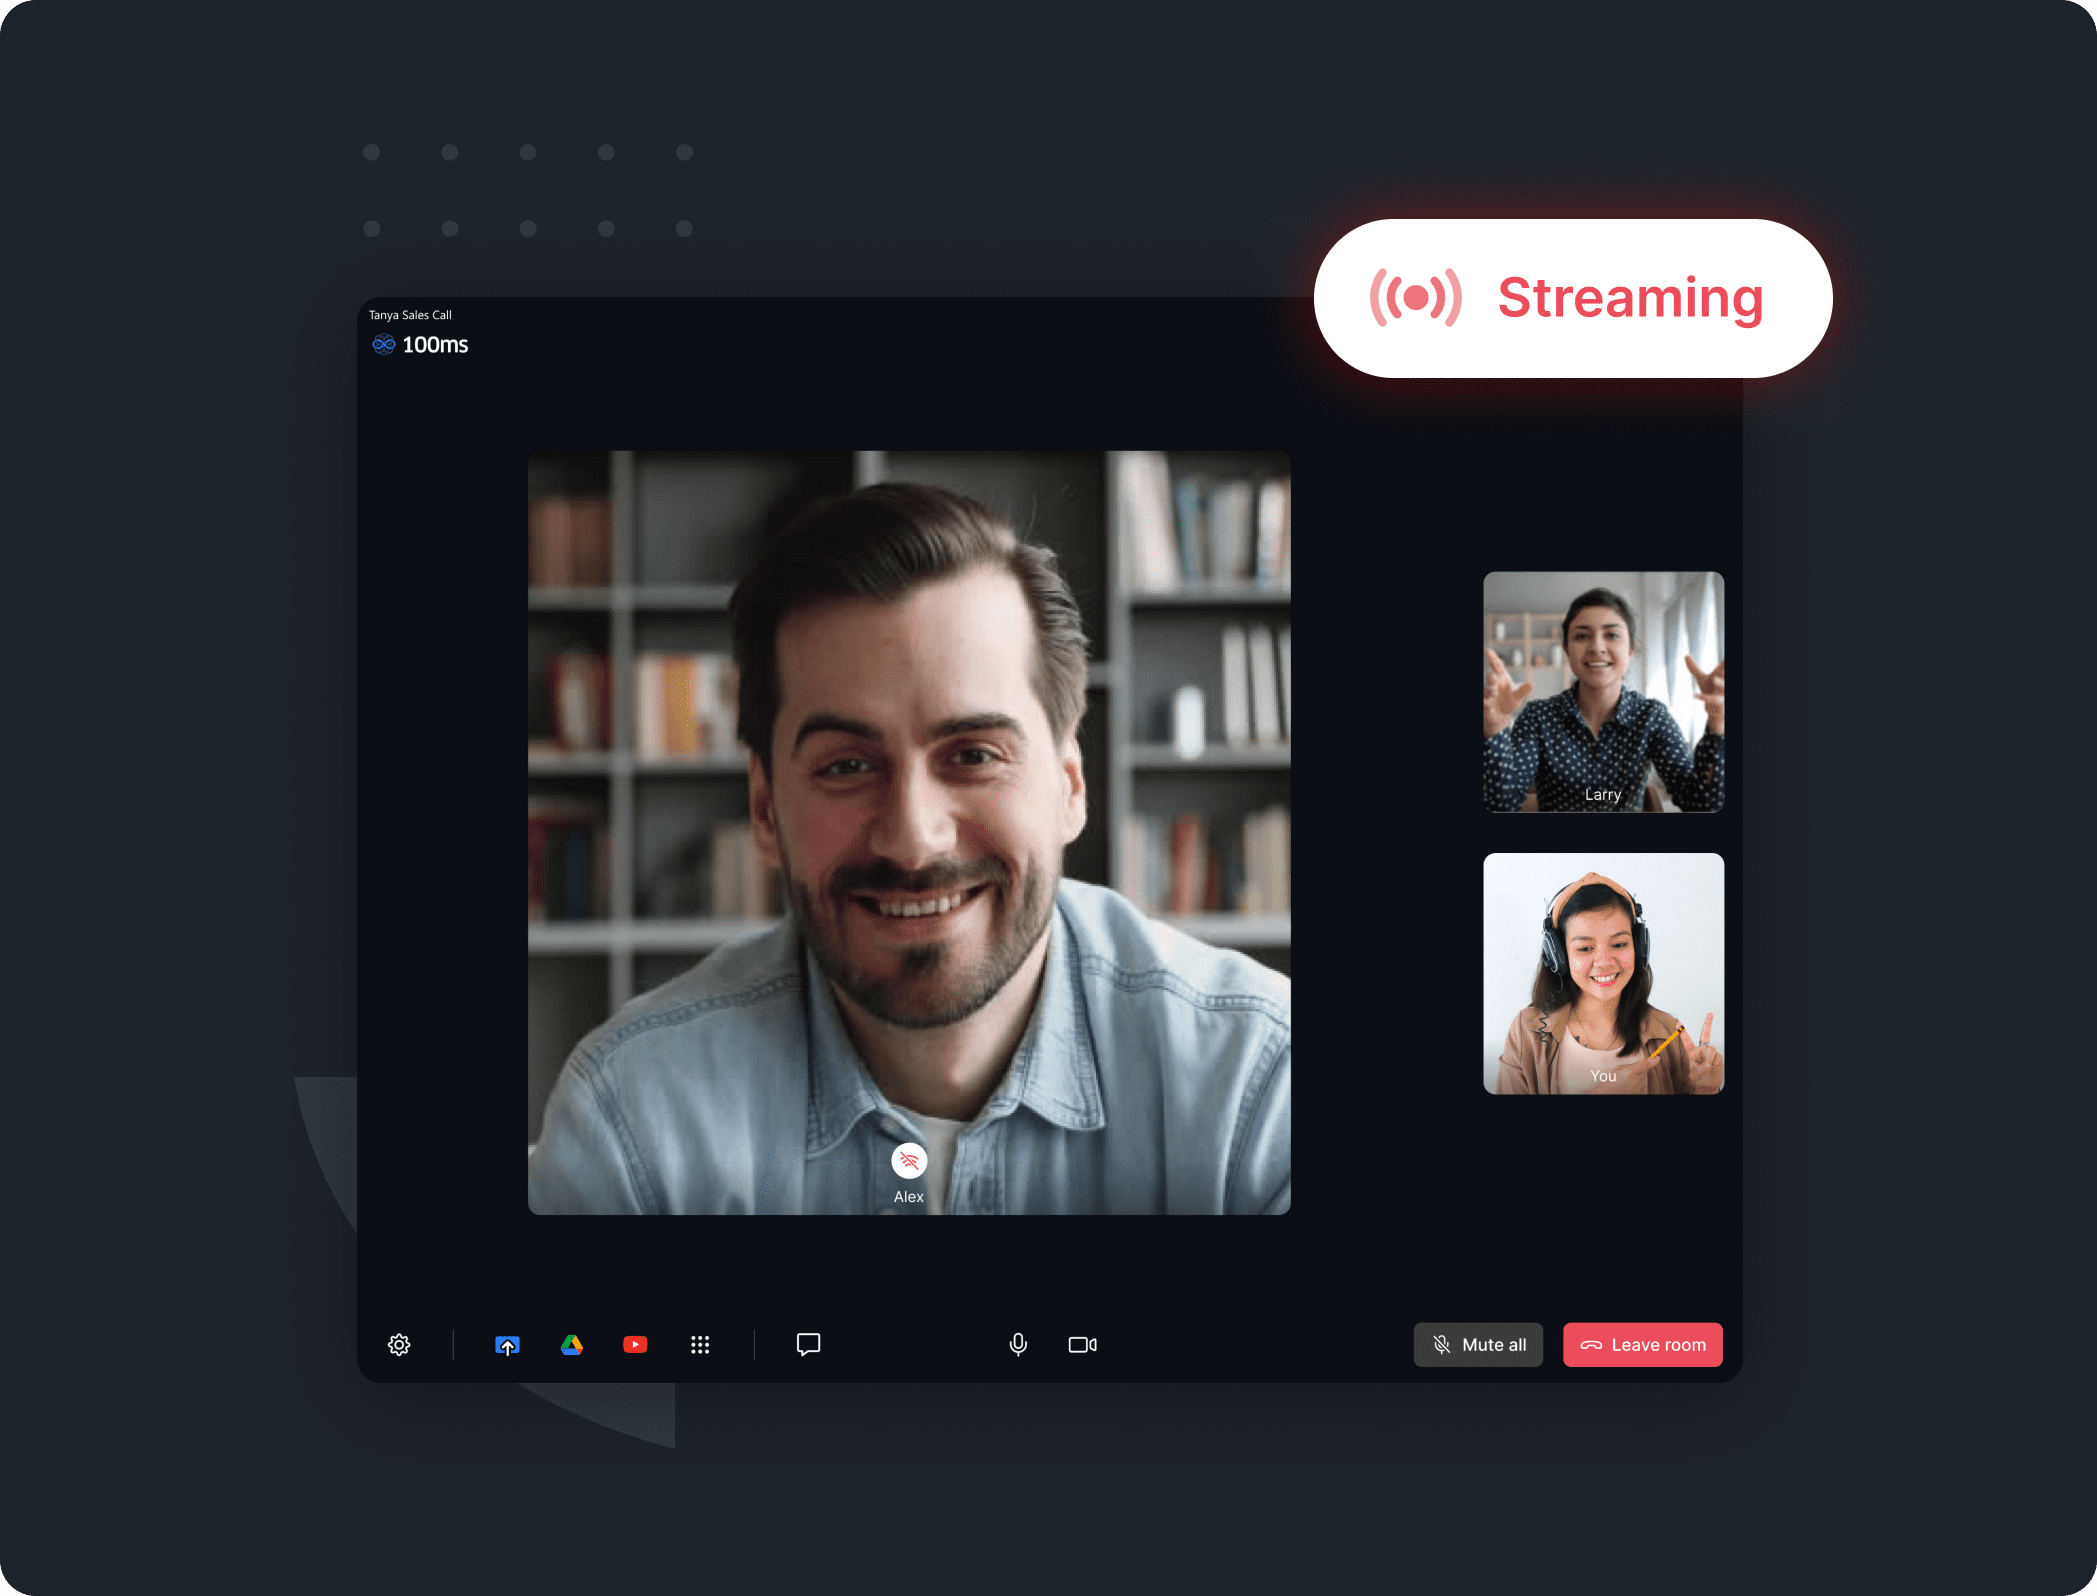Screen dimensions: 2097x1596
Task: Toggle the video camera
Action: coord(1082,1345)
